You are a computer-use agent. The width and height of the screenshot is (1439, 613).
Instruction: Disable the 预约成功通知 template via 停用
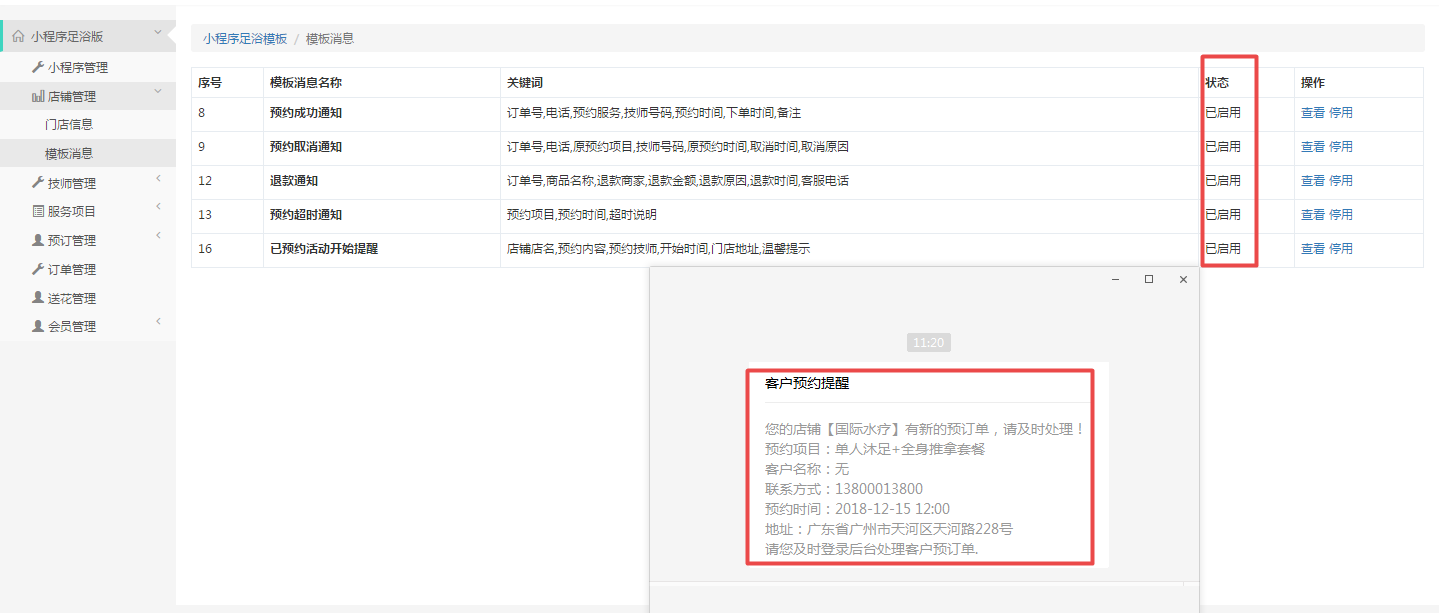pos(1340,113)
